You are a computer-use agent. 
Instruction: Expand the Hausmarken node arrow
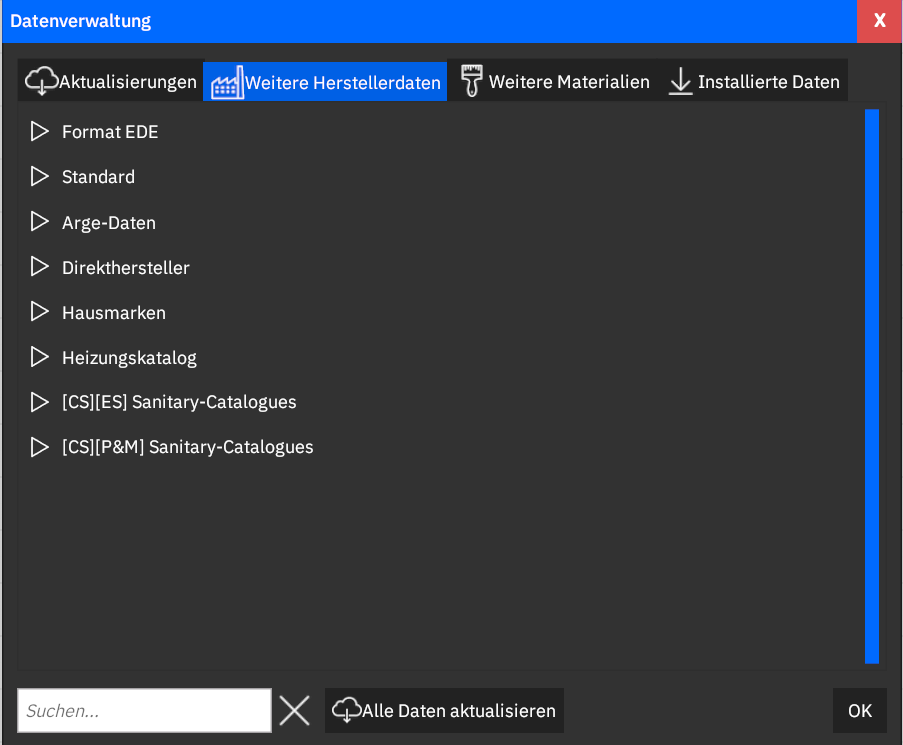tap(39, 311)
